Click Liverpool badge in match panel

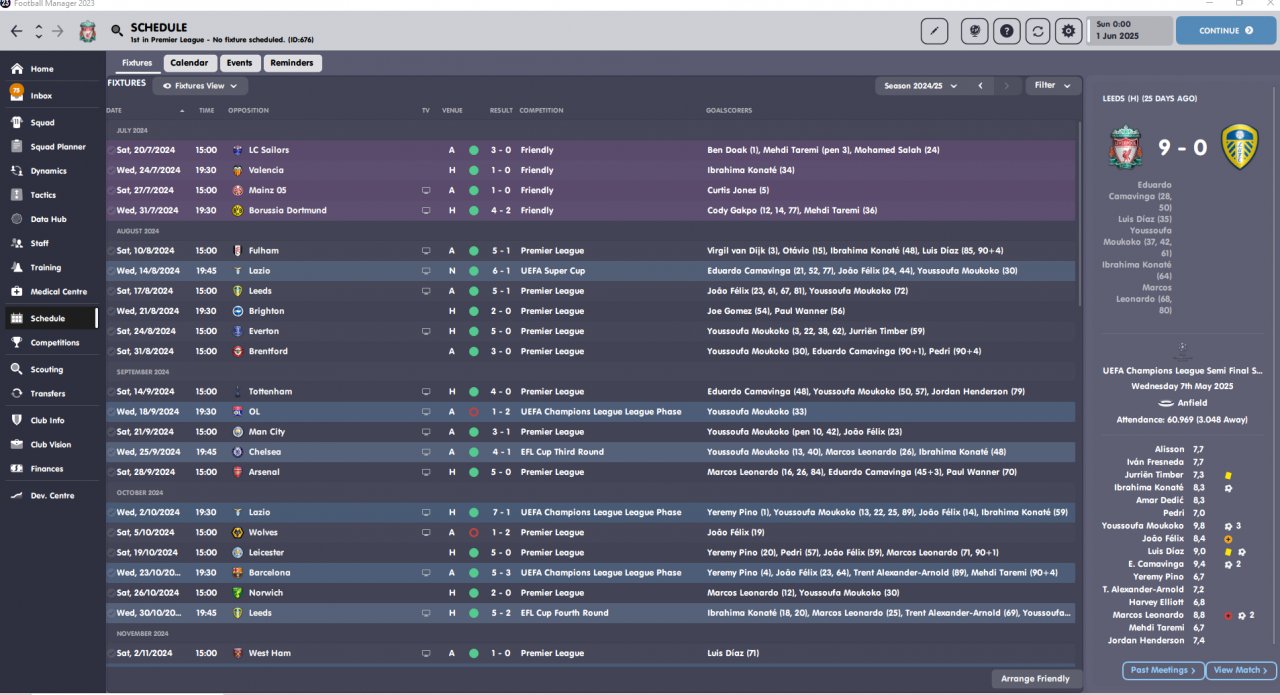(x=1126, y=147)
